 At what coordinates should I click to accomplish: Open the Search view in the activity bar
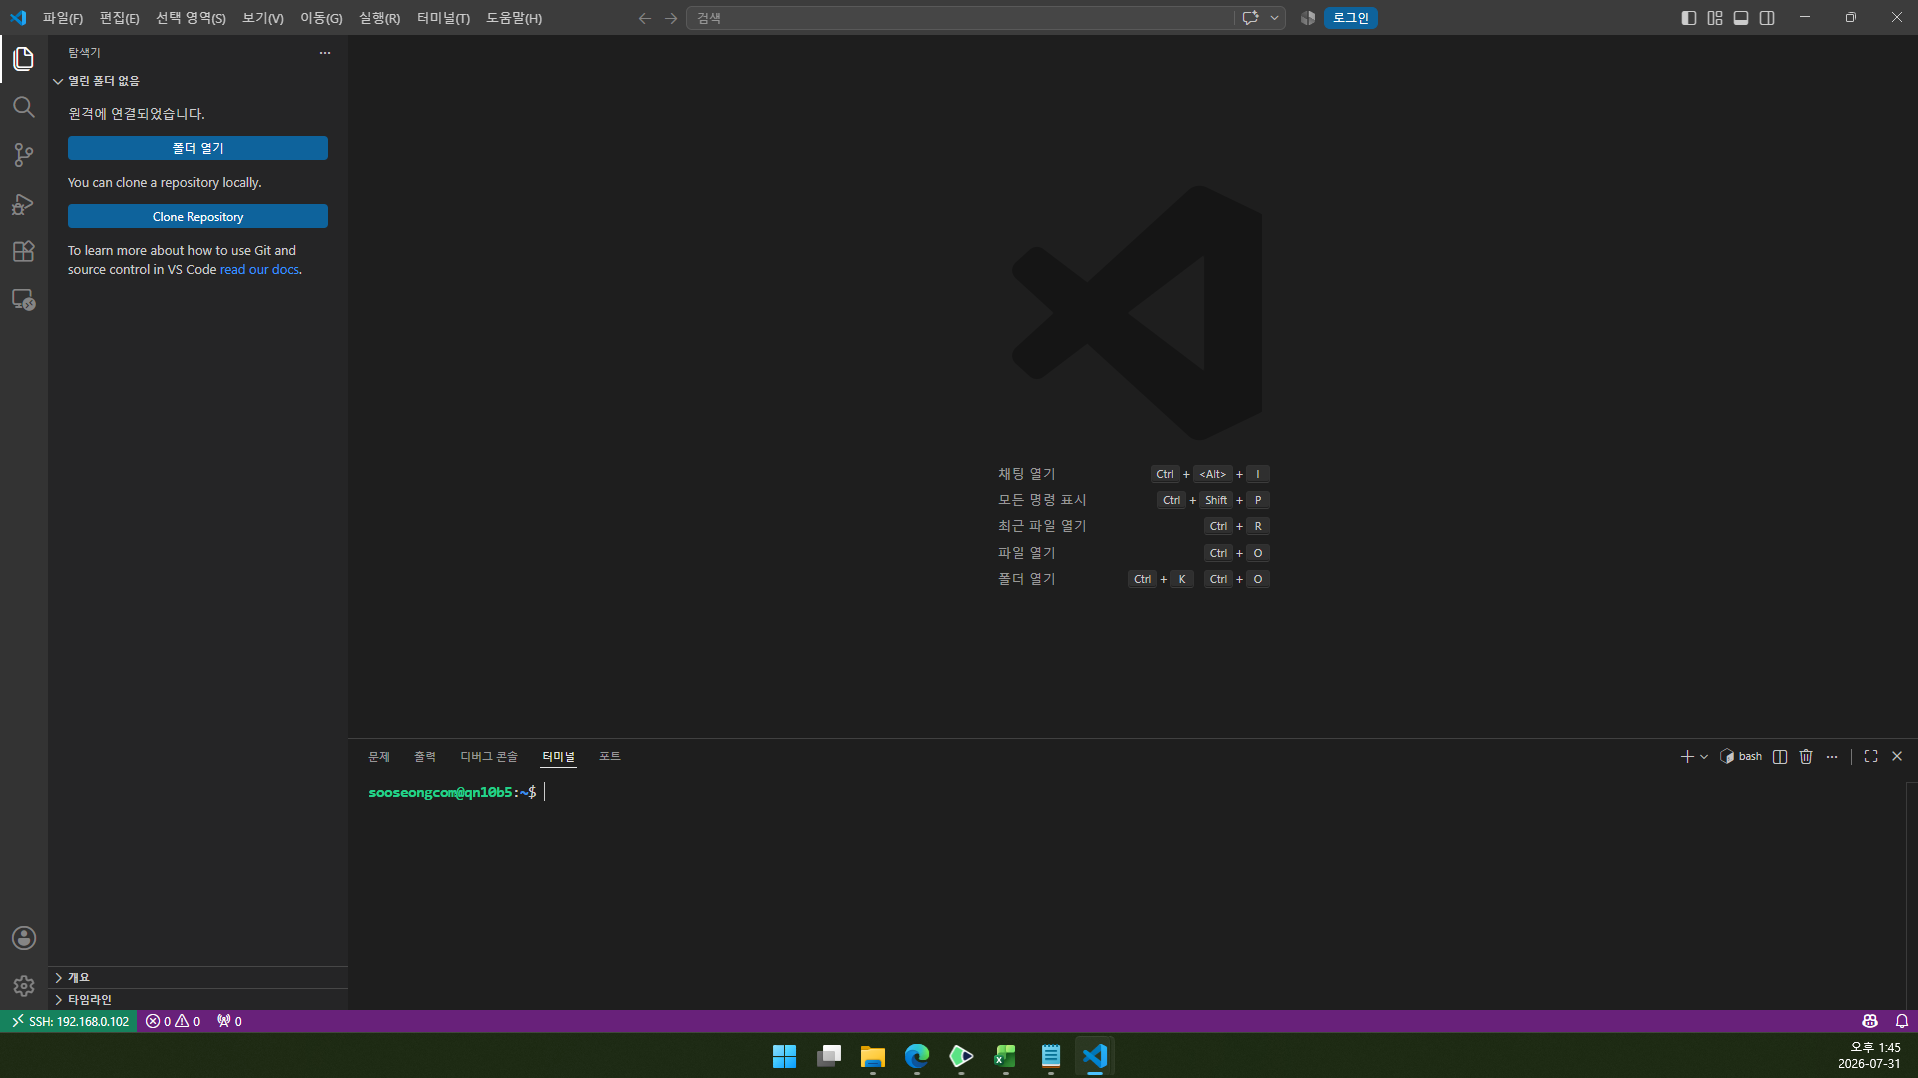[x=24, y=107]
